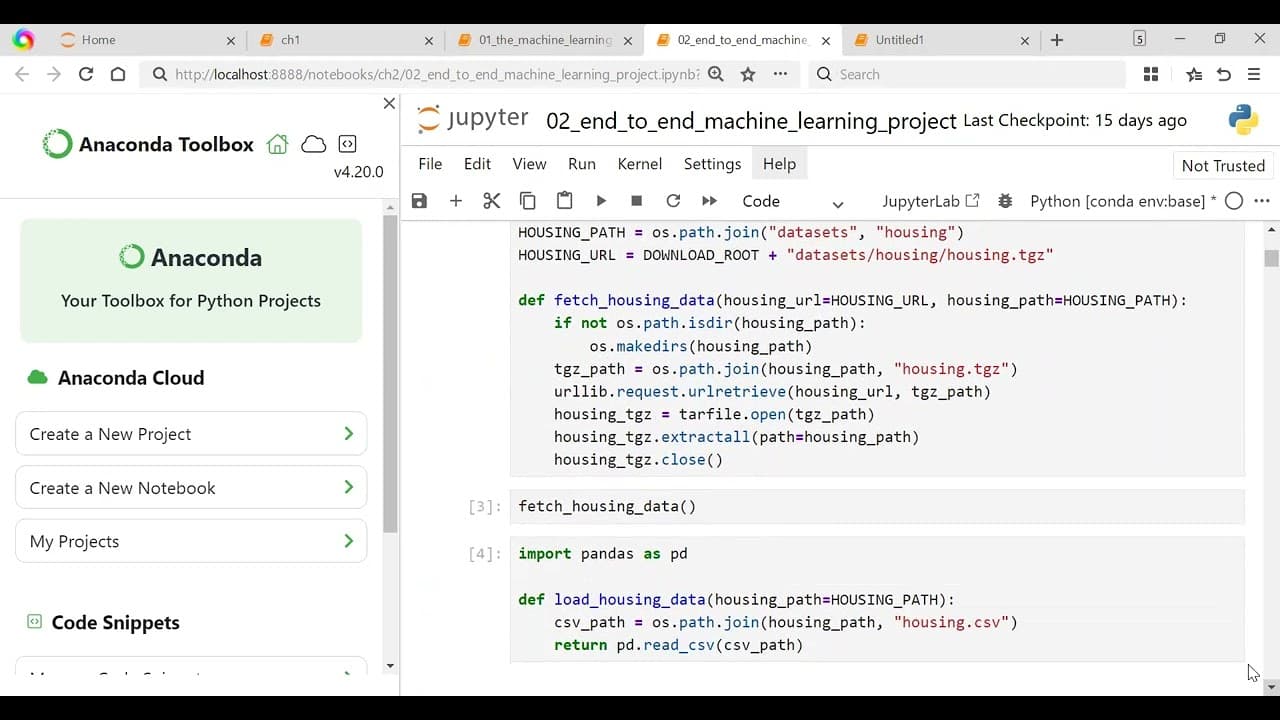Run the selected cell with the play icon

601,201
